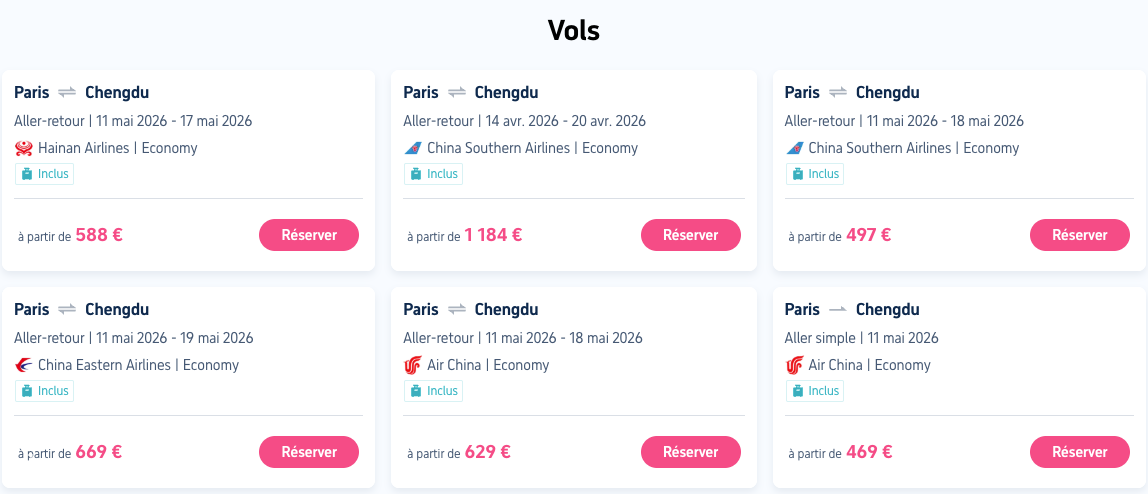Open the Paris Chengdu 14 avr. flight title

click(470, 93)
